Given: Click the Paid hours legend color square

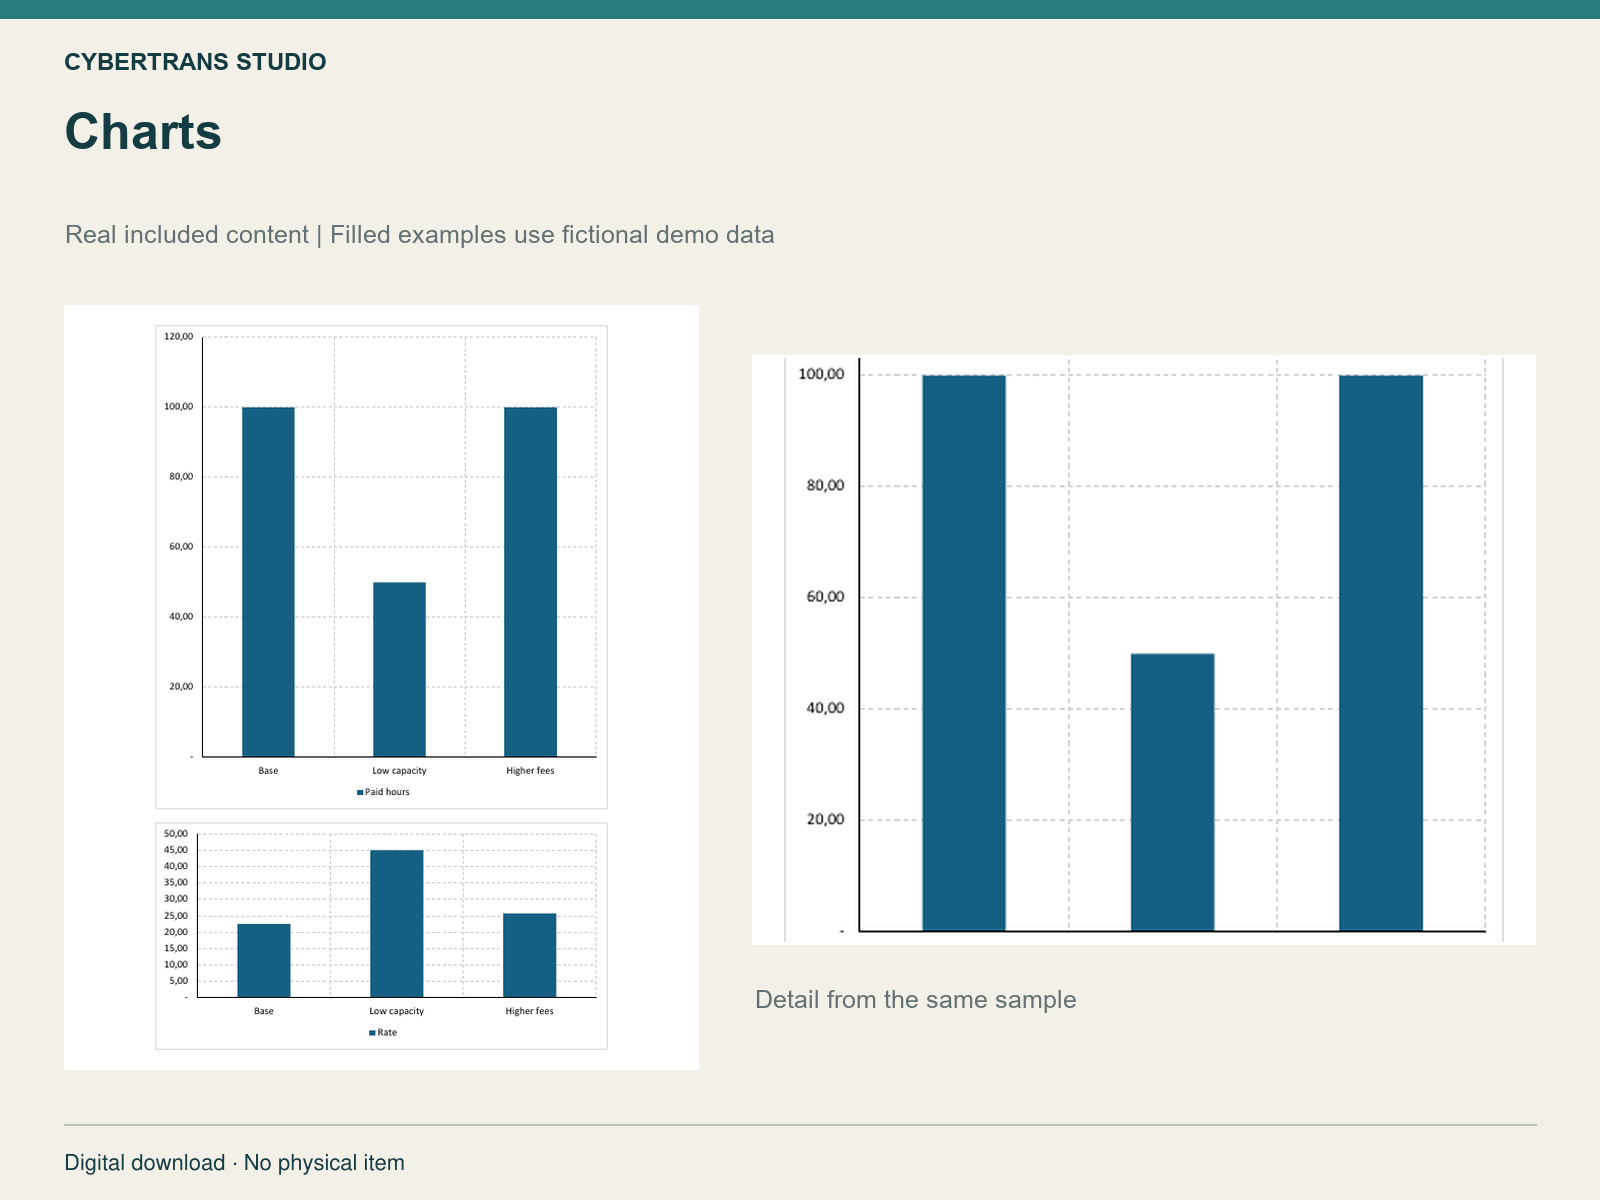Looking at the screenshot, I should click(360, 792).
